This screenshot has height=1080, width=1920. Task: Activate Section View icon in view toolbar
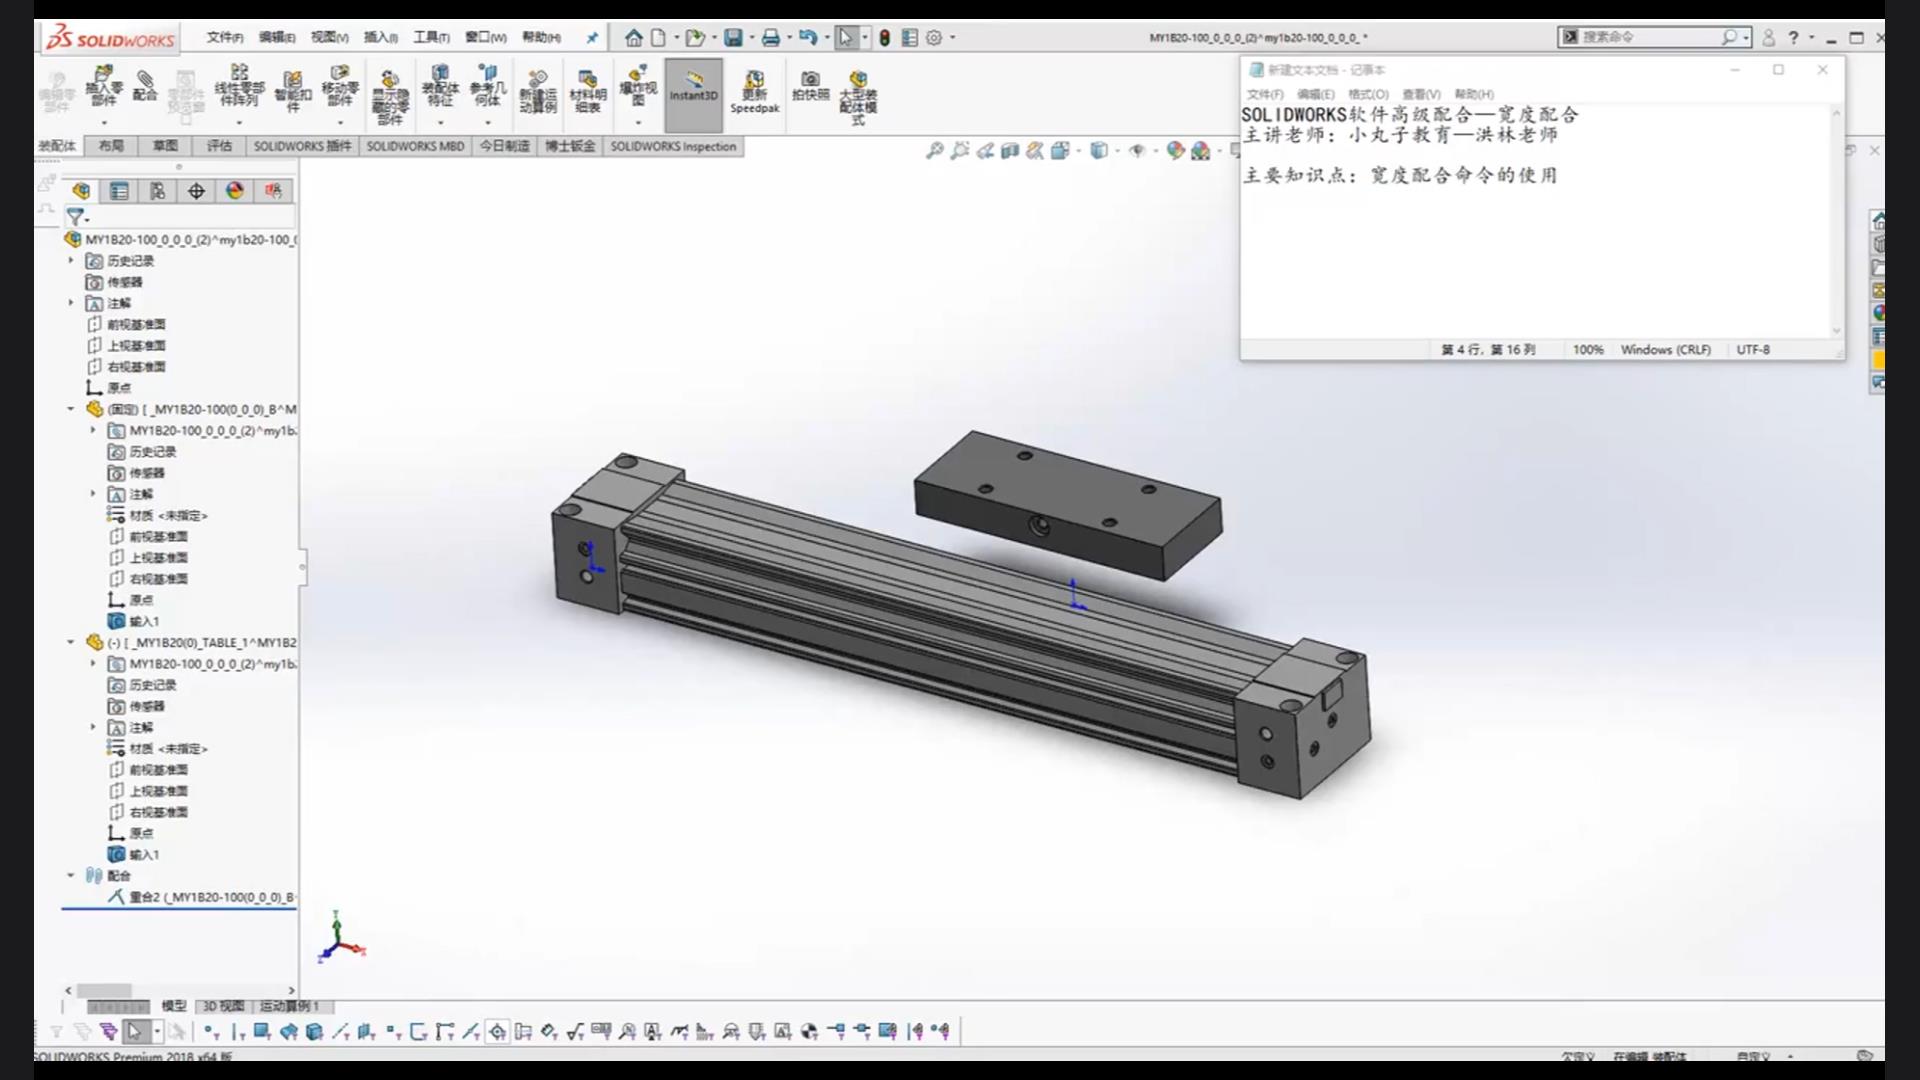point(1010,151)
